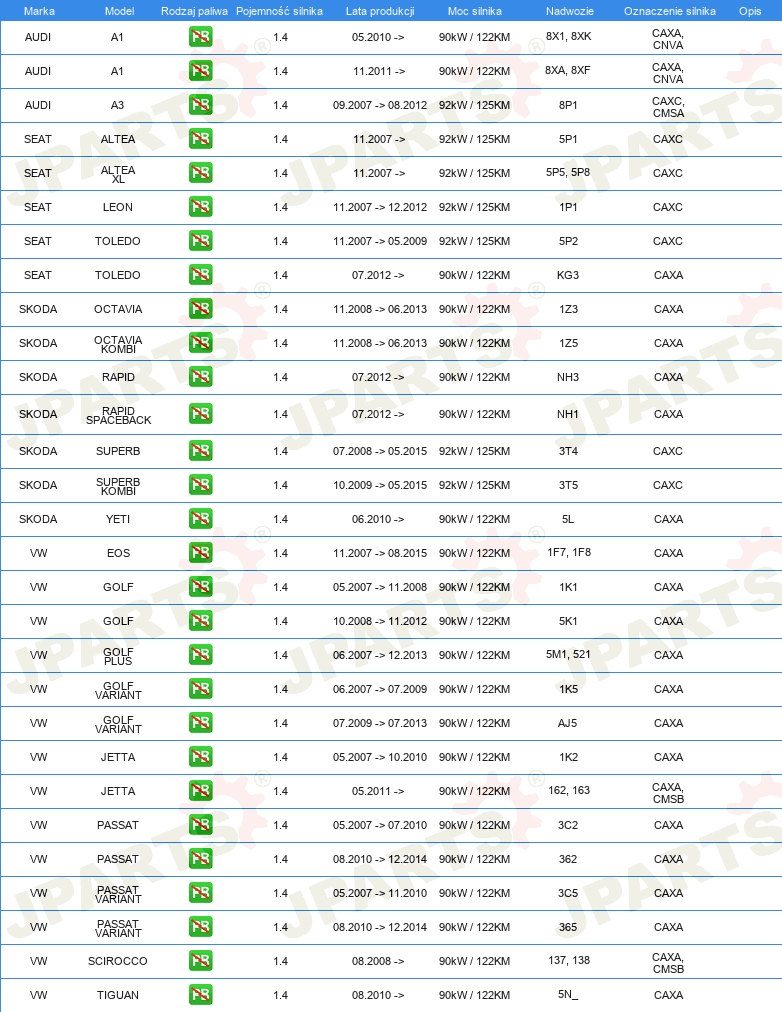Click the fuel icon in the VW SCIROCCO row

(201, 960)
